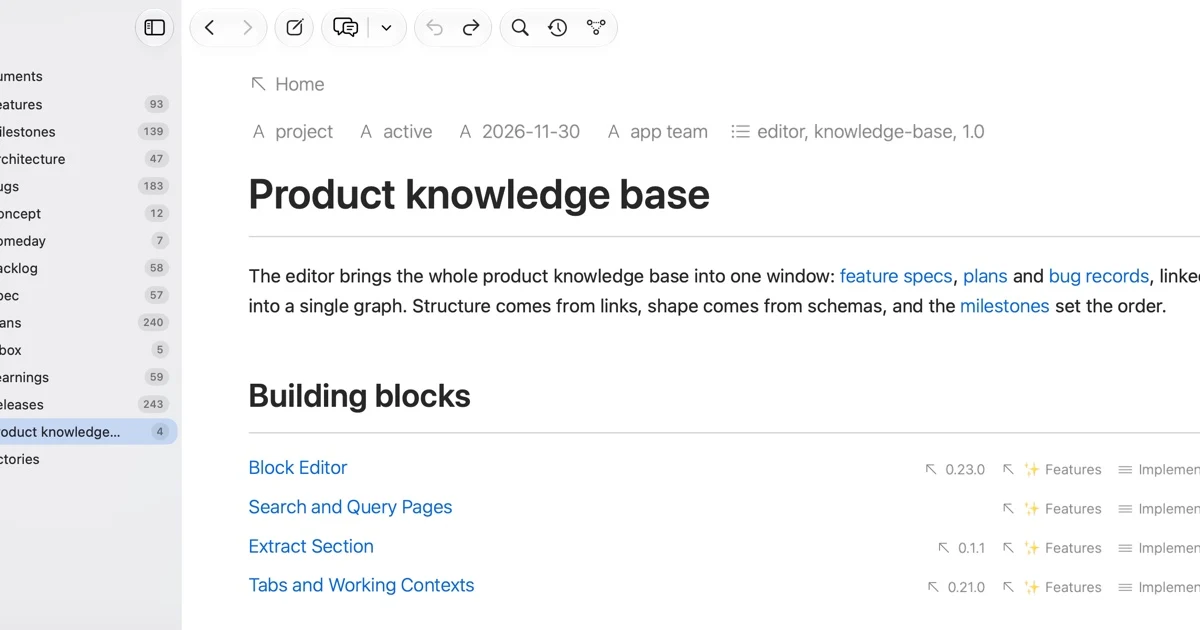Go forward with the right chevron
The width and height of the screenshot is (1200, 630).
pos(247,28)
